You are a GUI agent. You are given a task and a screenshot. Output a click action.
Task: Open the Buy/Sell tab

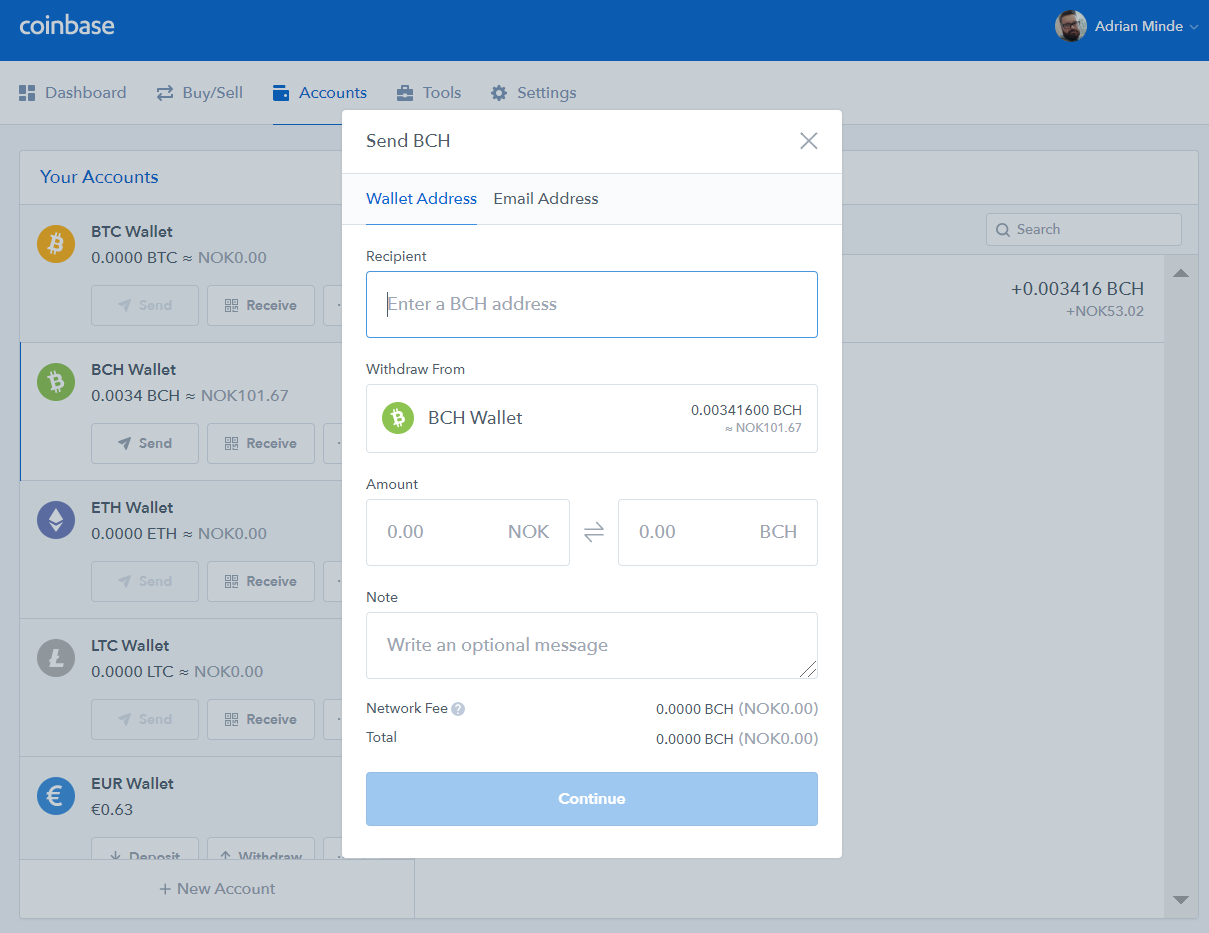coord(199,92)
